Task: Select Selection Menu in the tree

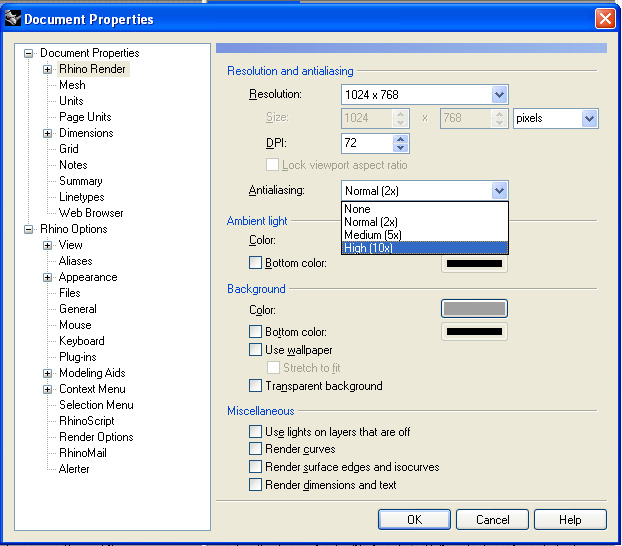Action: [x=96, y=405]
